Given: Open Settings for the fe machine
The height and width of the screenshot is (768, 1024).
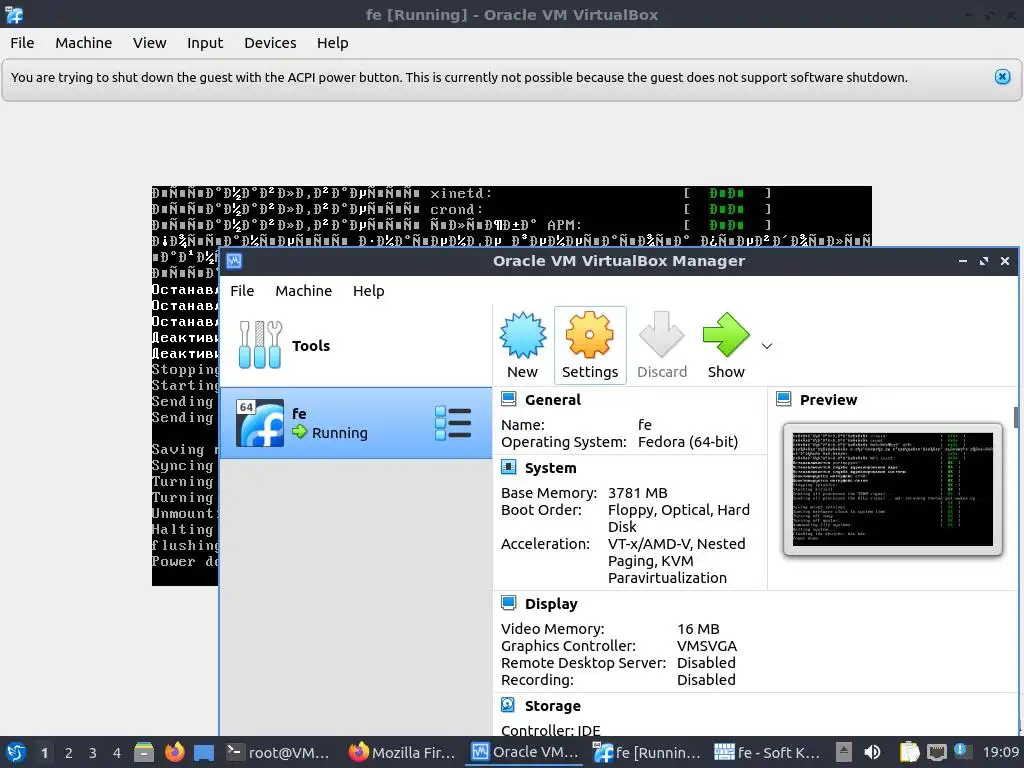Looking at the screenshot, I should (x=590, y=345).
